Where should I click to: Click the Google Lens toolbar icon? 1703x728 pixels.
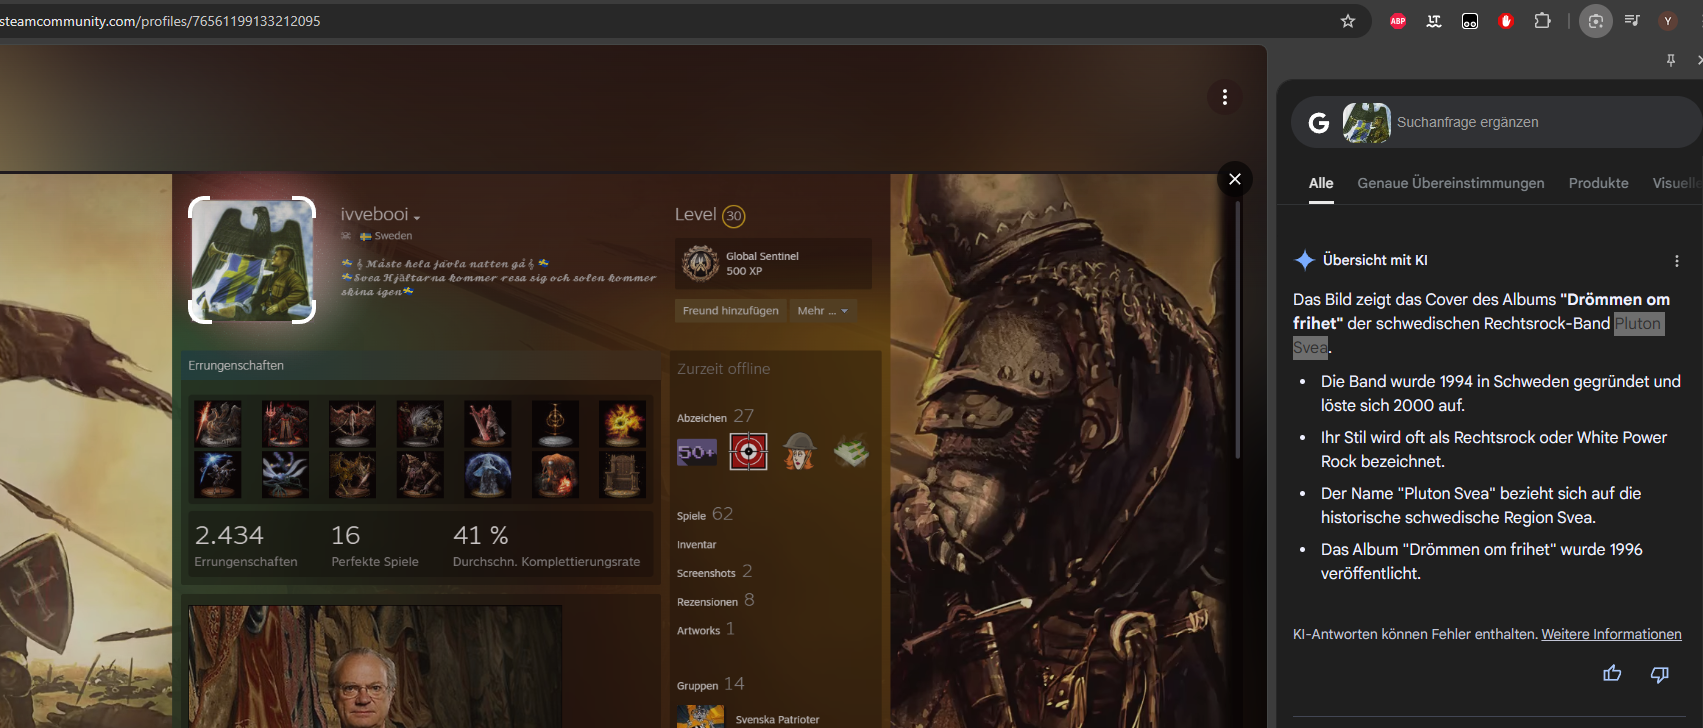[x=1595, y=21]
